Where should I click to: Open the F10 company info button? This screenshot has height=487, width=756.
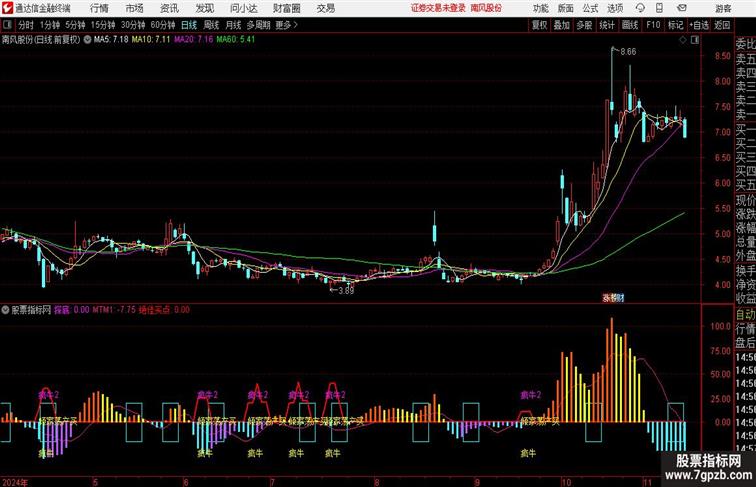tap(653, 25)
